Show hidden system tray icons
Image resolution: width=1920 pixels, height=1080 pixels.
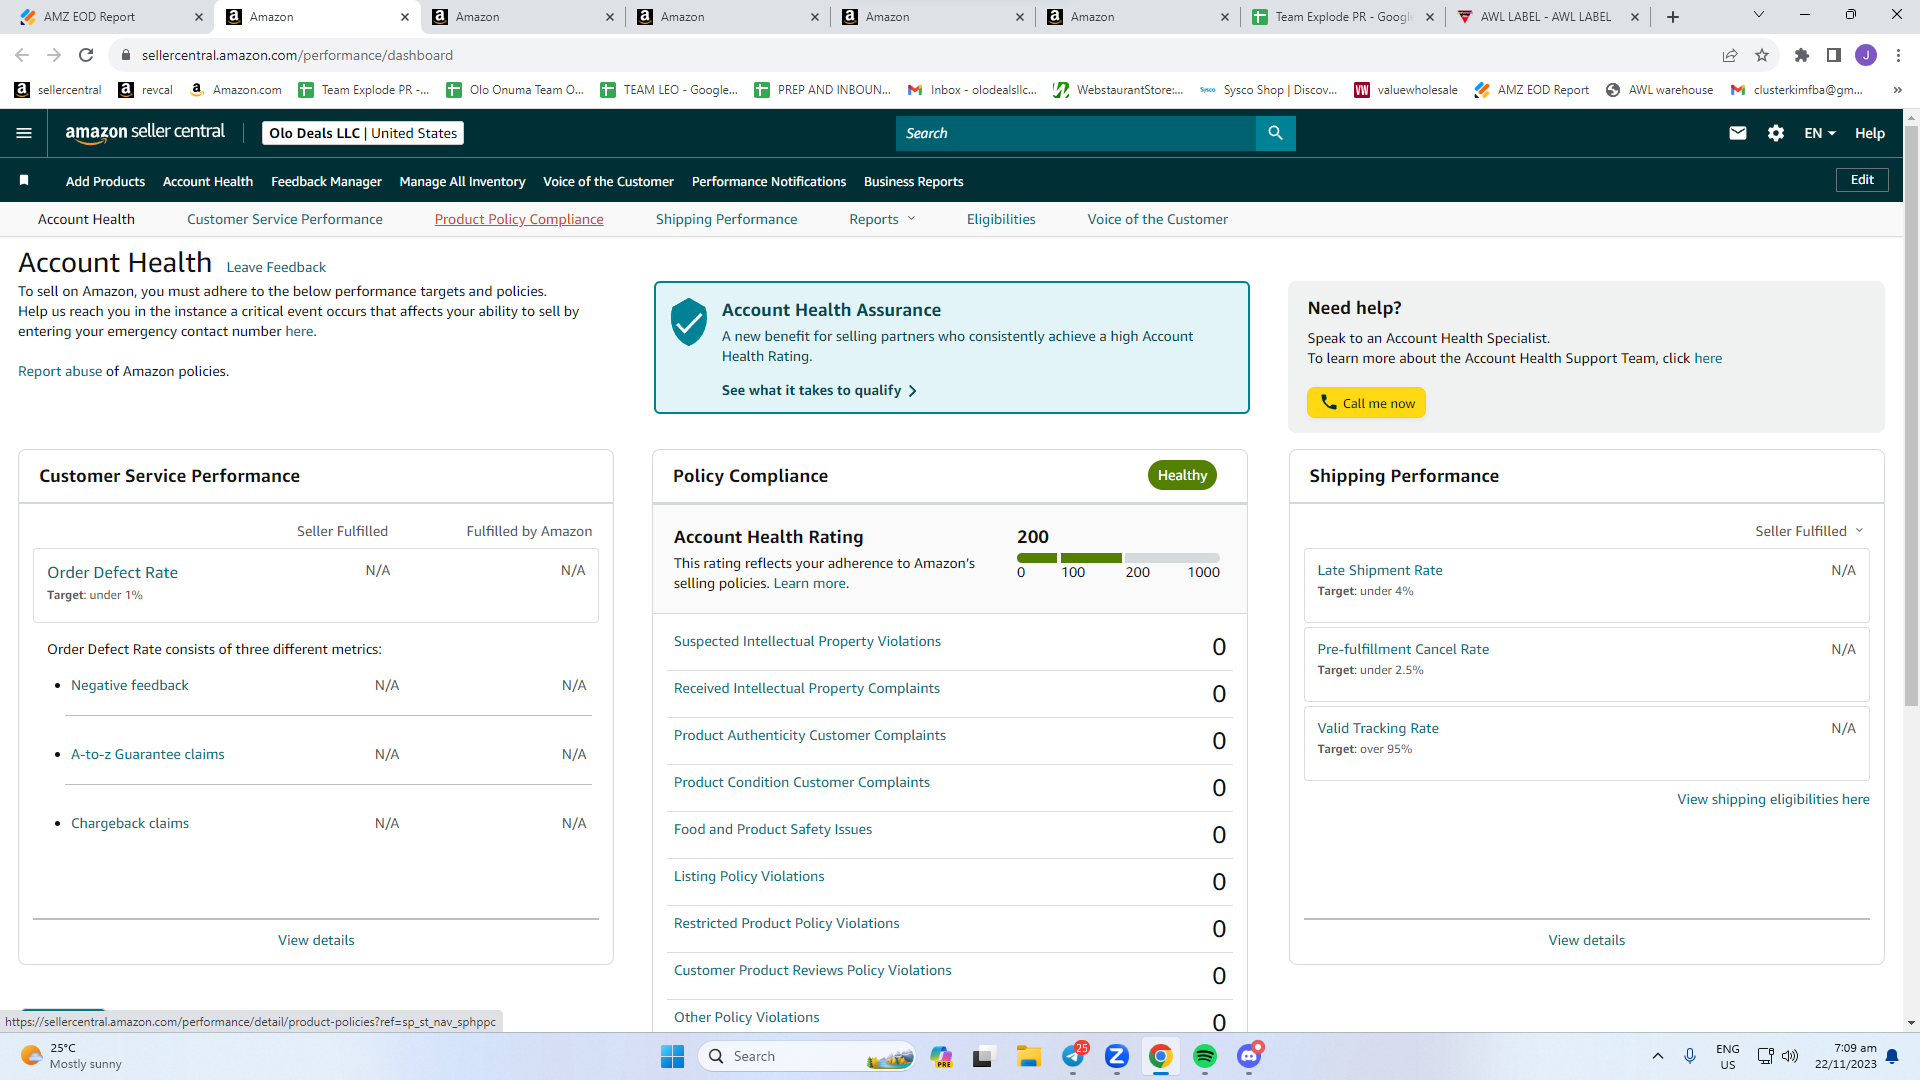pyautogui.click(x=1658, y=1056)
